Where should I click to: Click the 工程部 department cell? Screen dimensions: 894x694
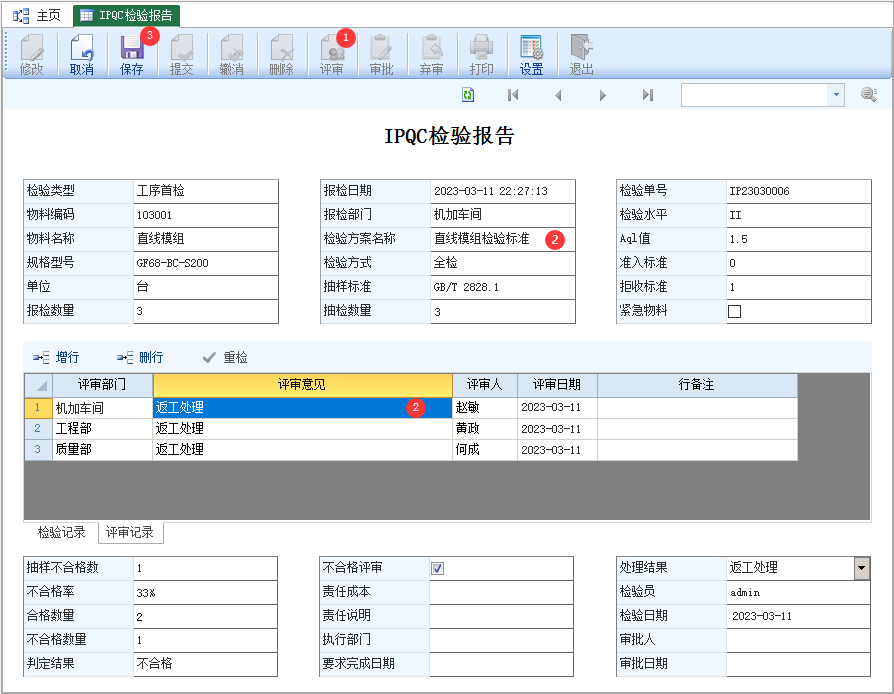102,429
